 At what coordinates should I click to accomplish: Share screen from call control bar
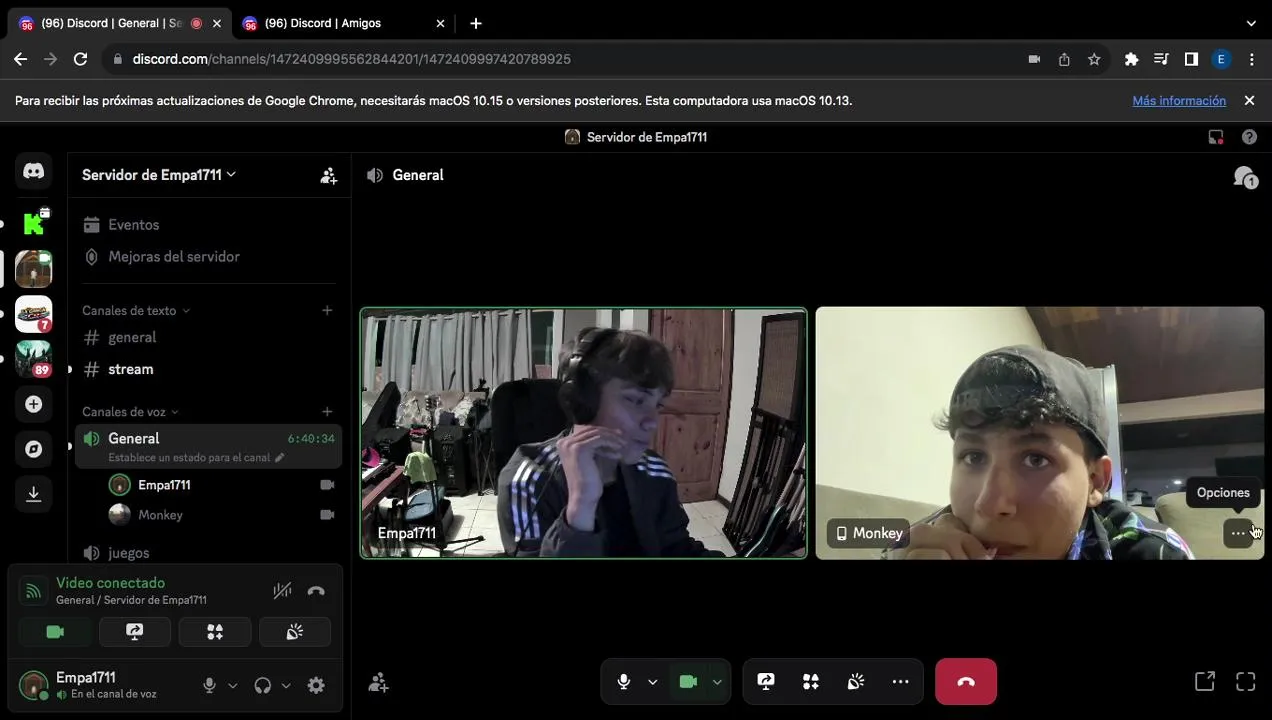tap(766, 682)
